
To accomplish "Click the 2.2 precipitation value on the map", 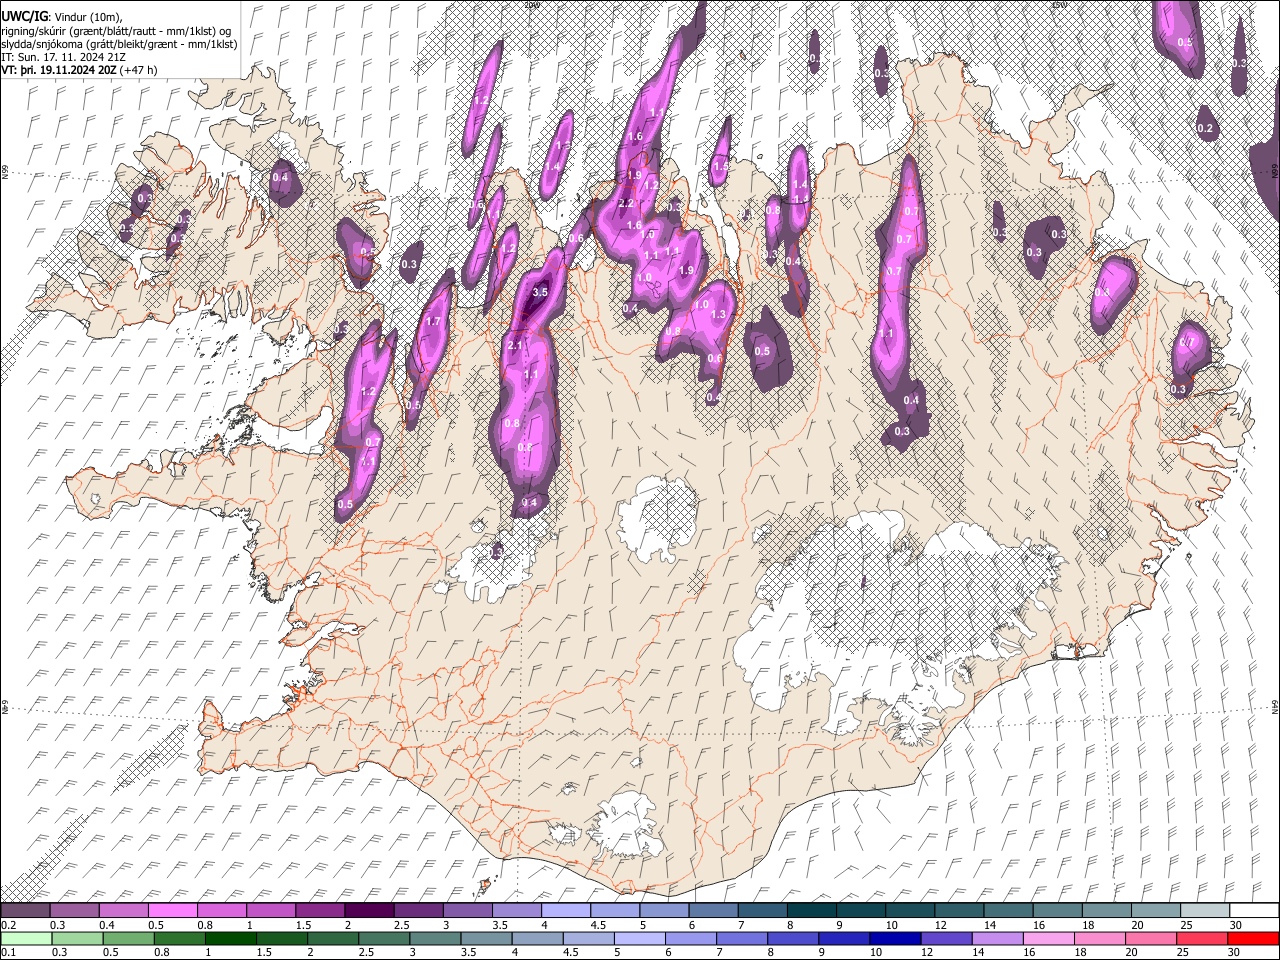I will pos(627,203).
